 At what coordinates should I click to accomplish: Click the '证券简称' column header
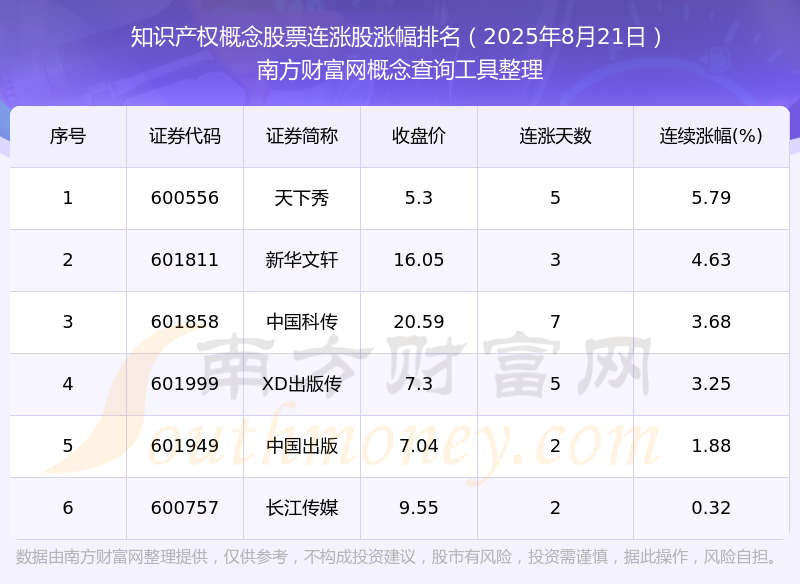(x=302, y=136)
